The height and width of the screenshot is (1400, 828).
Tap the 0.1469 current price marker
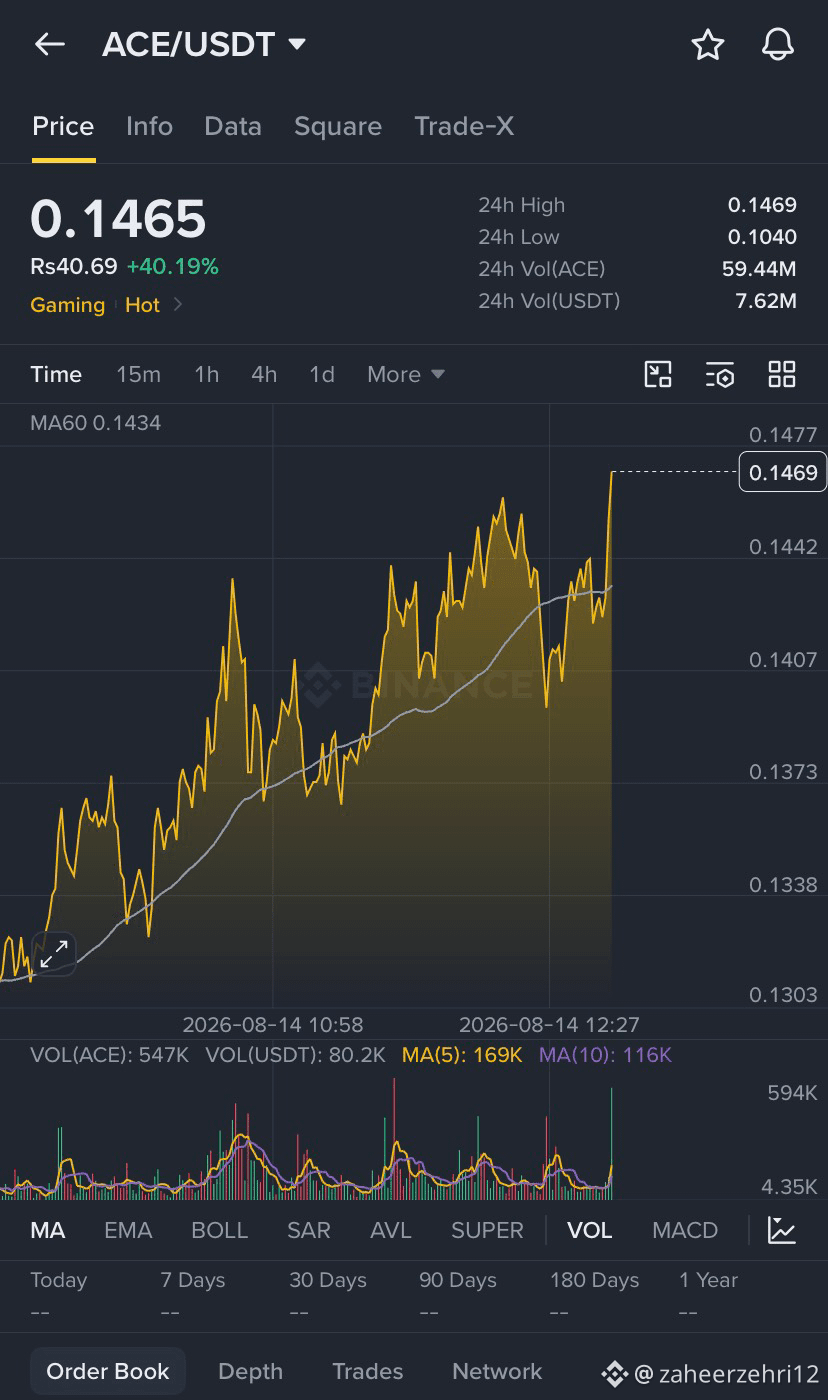point(782,472)
